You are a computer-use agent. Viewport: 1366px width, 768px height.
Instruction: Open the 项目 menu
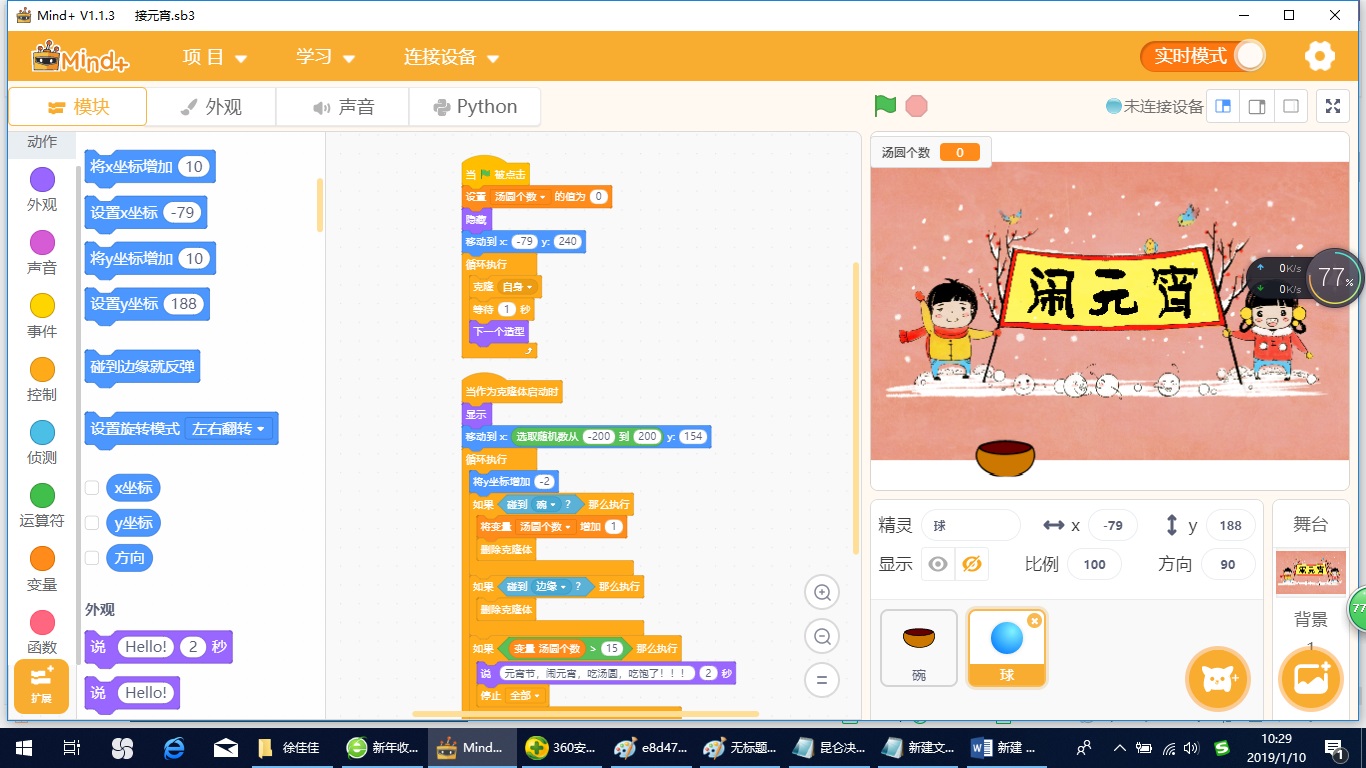click(215, 57)
